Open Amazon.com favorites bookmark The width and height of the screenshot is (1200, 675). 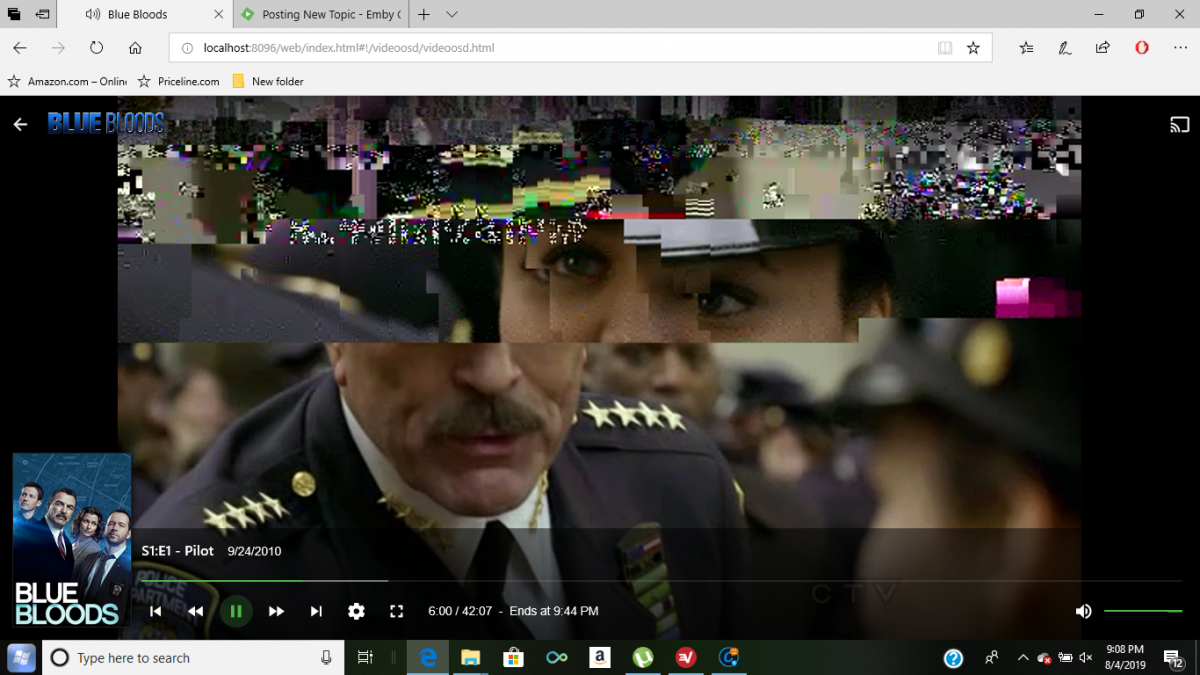coord(67,81)
